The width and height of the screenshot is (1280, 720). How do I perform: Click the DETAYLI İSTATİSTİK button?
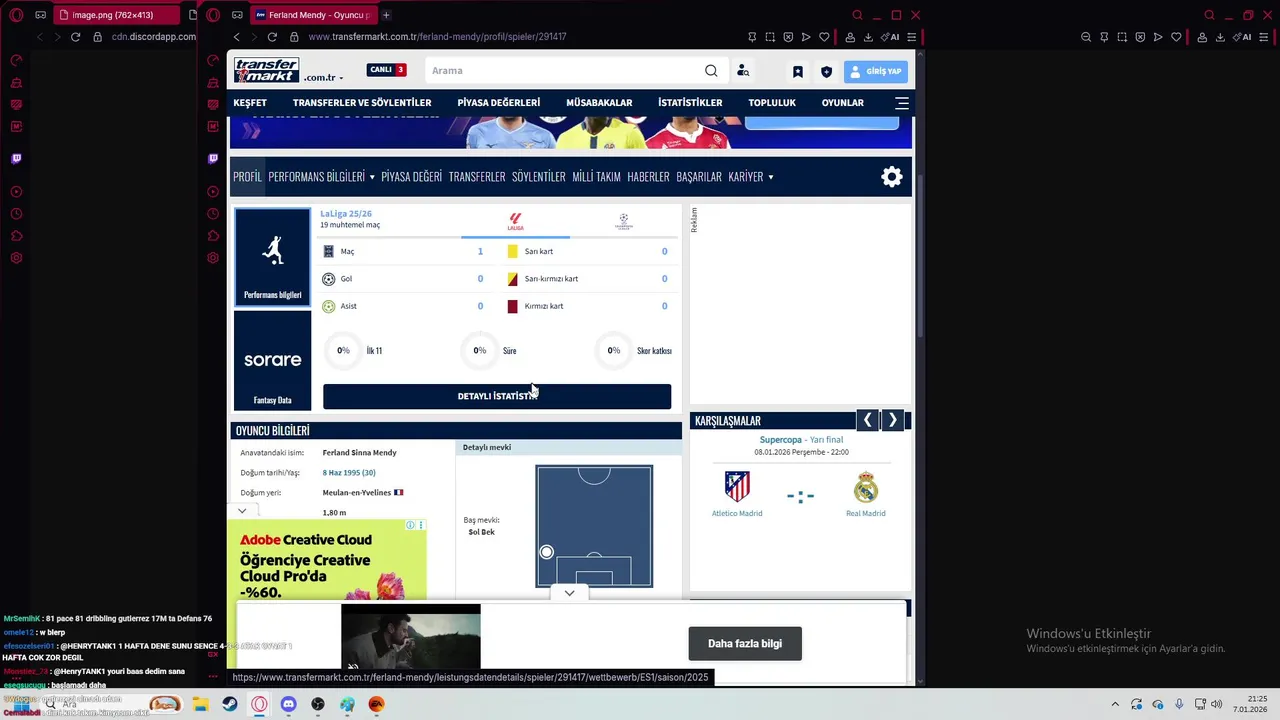click(497, 396)
